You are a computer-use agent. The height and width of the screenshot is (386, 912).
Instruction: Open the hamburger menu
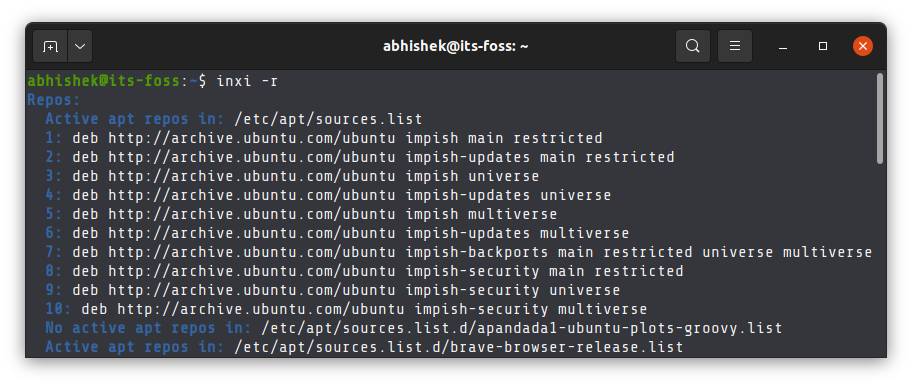(x=735, y=46)
